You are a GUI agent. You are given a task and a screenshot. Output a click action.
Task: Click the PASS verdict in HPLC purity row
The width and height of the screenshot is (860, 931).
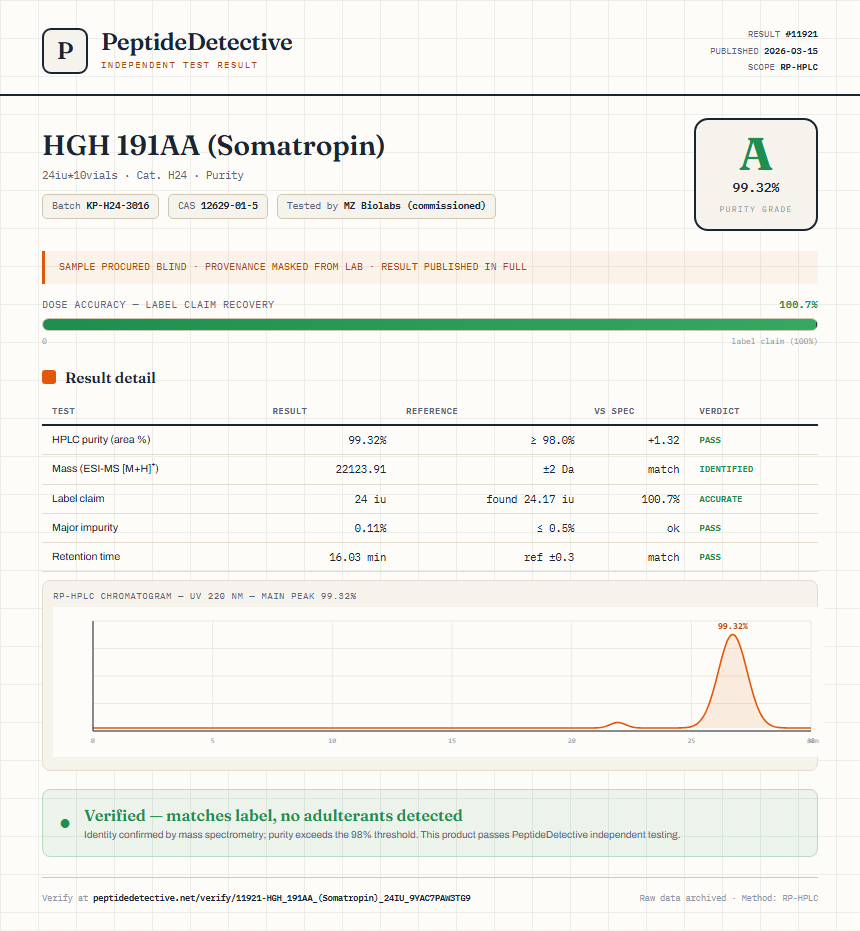(710, 440)
